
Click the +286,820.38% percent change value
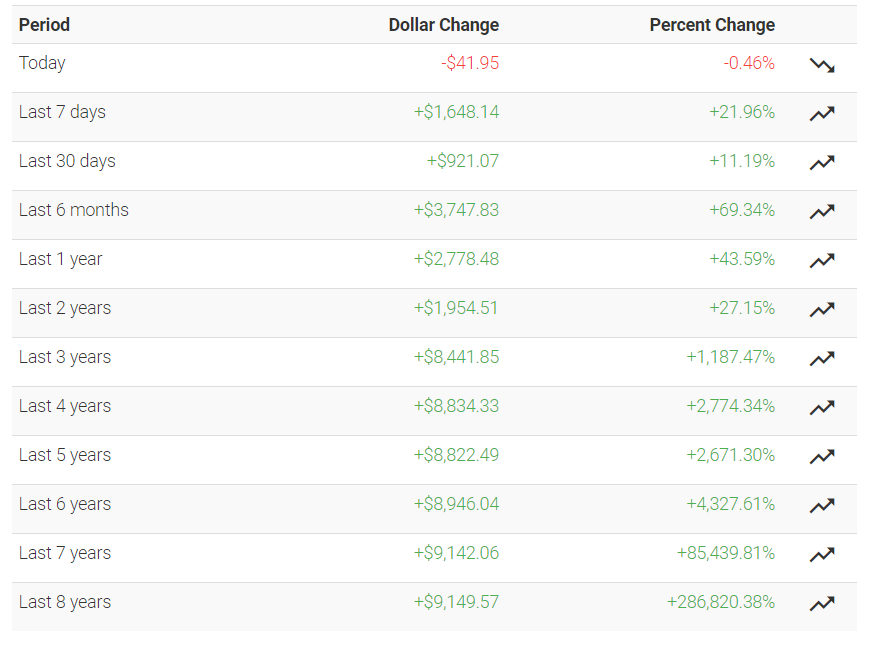[721, 602]
